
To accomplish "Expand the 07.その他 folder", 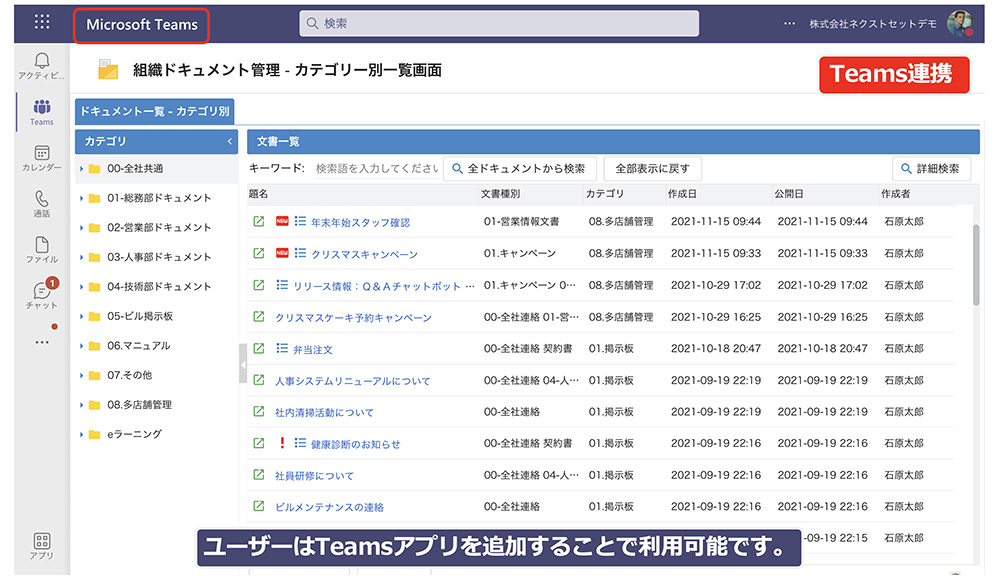I will [x=82, y=376].
